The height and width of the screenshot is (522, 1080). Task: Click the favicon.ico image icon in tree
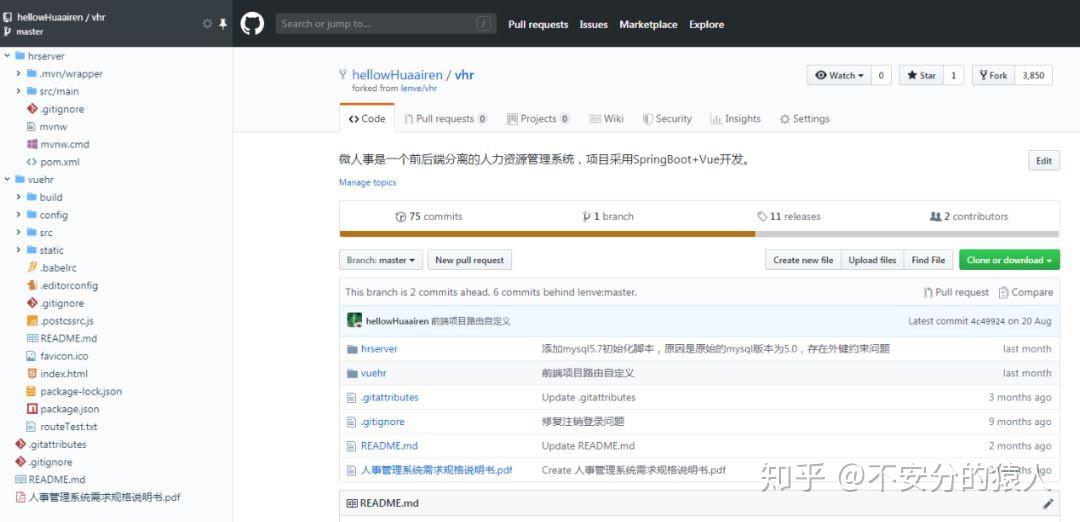[31, 356]
